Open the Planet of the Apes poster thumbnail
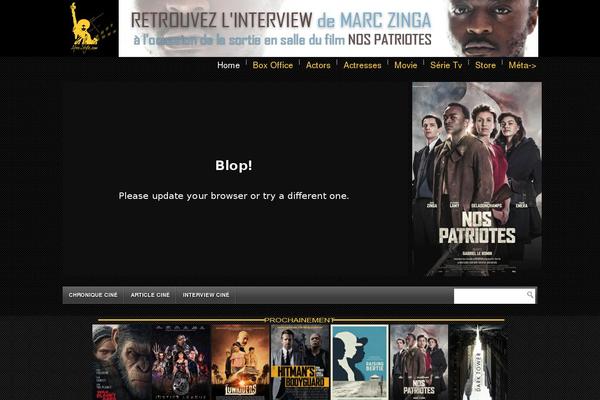This screenshot has width=600, height=400. tap(122, 362)
